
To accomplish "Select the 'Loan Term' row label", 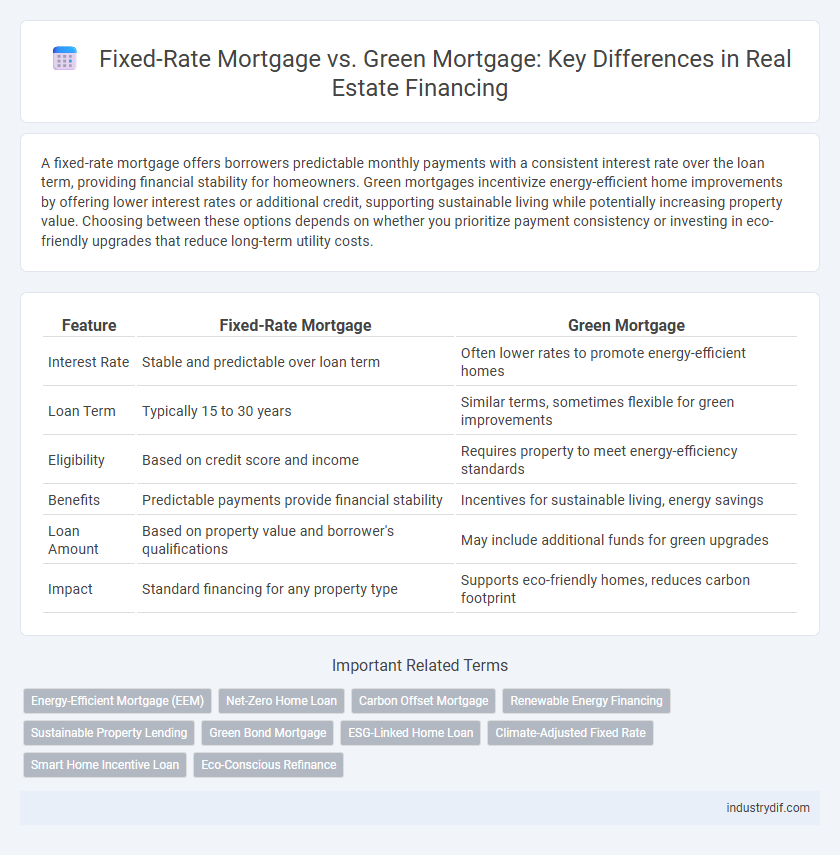I will pyautogui.click(x=82, y=411).
